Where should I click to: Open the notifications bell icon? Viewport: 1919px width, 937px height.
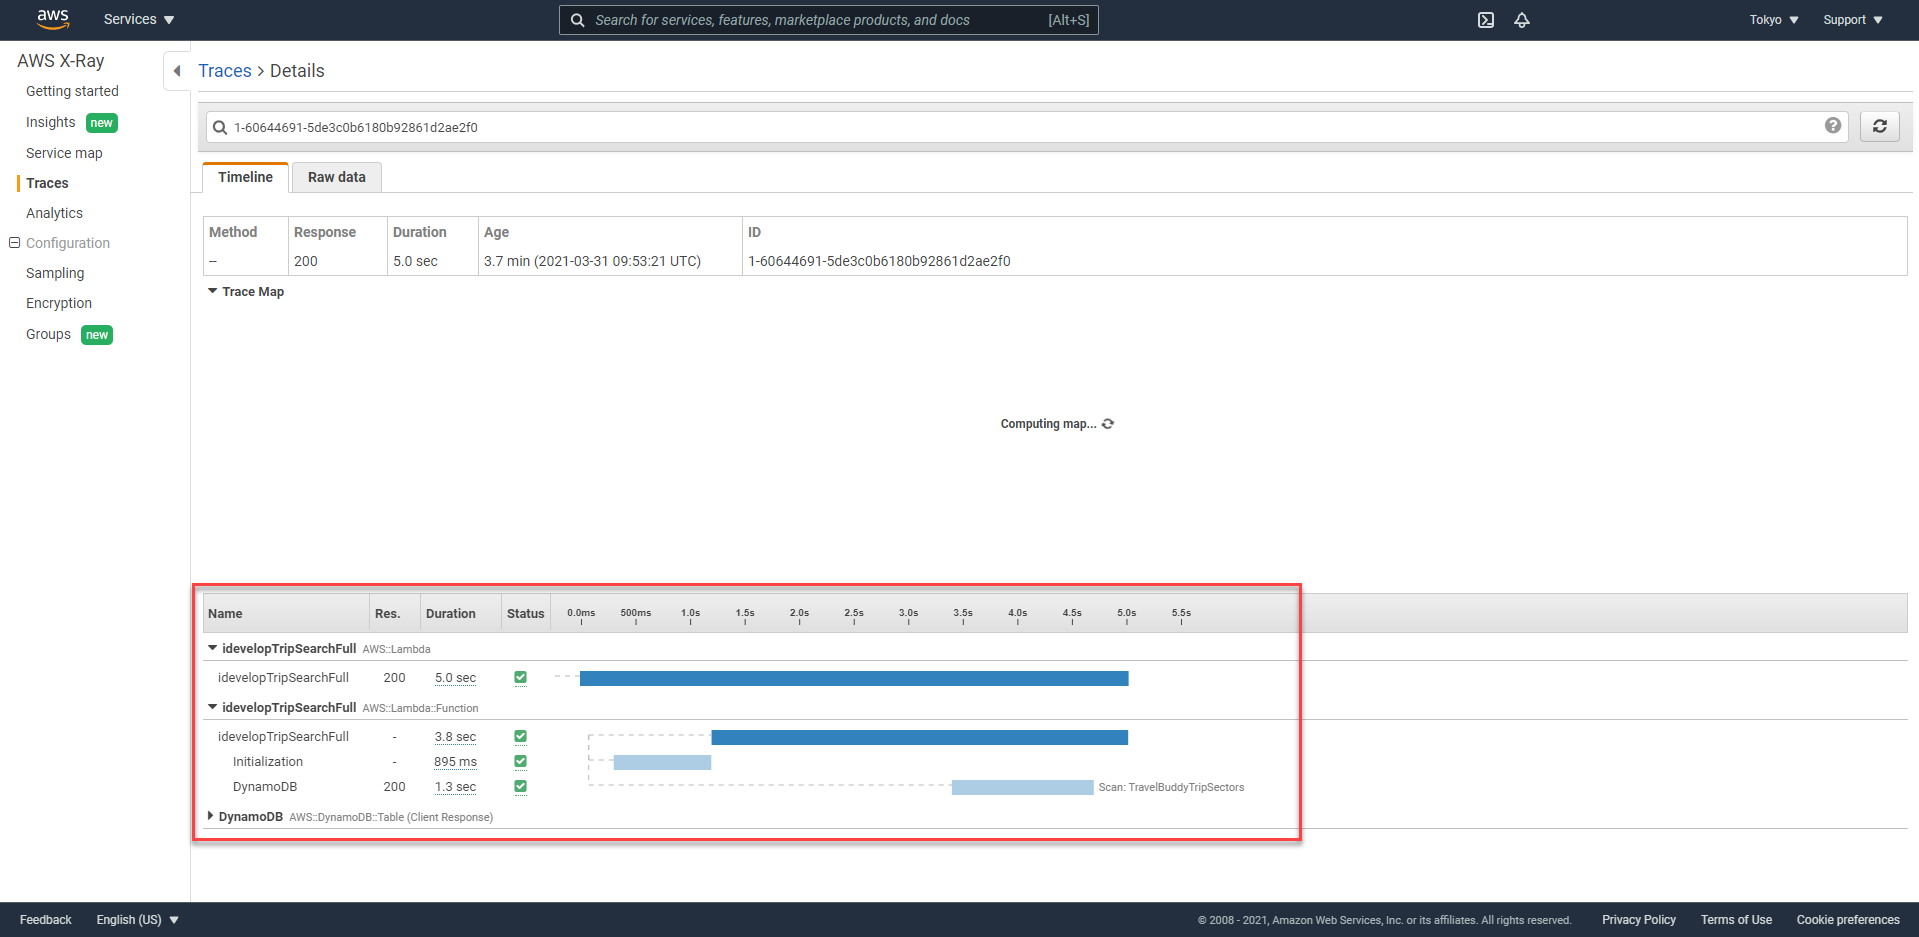1522,20
